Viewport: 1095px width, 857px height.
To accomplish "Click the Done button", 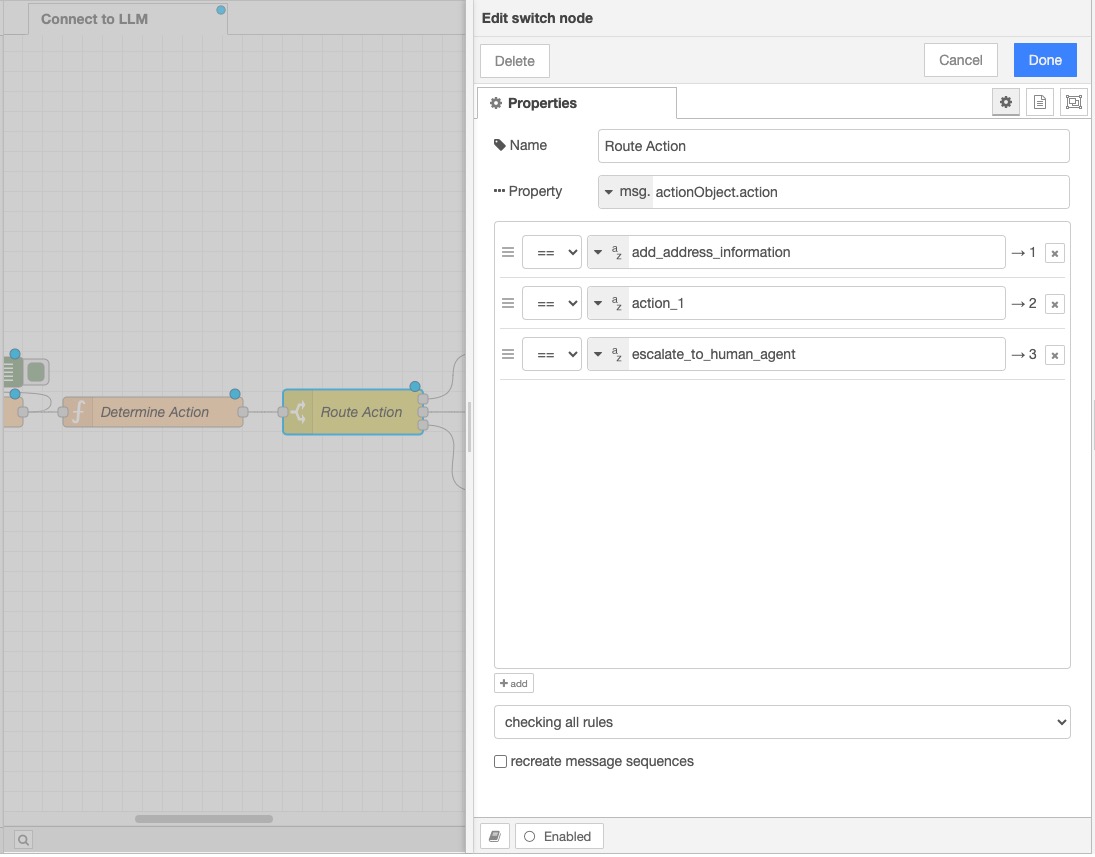I will pos(1044,60).
